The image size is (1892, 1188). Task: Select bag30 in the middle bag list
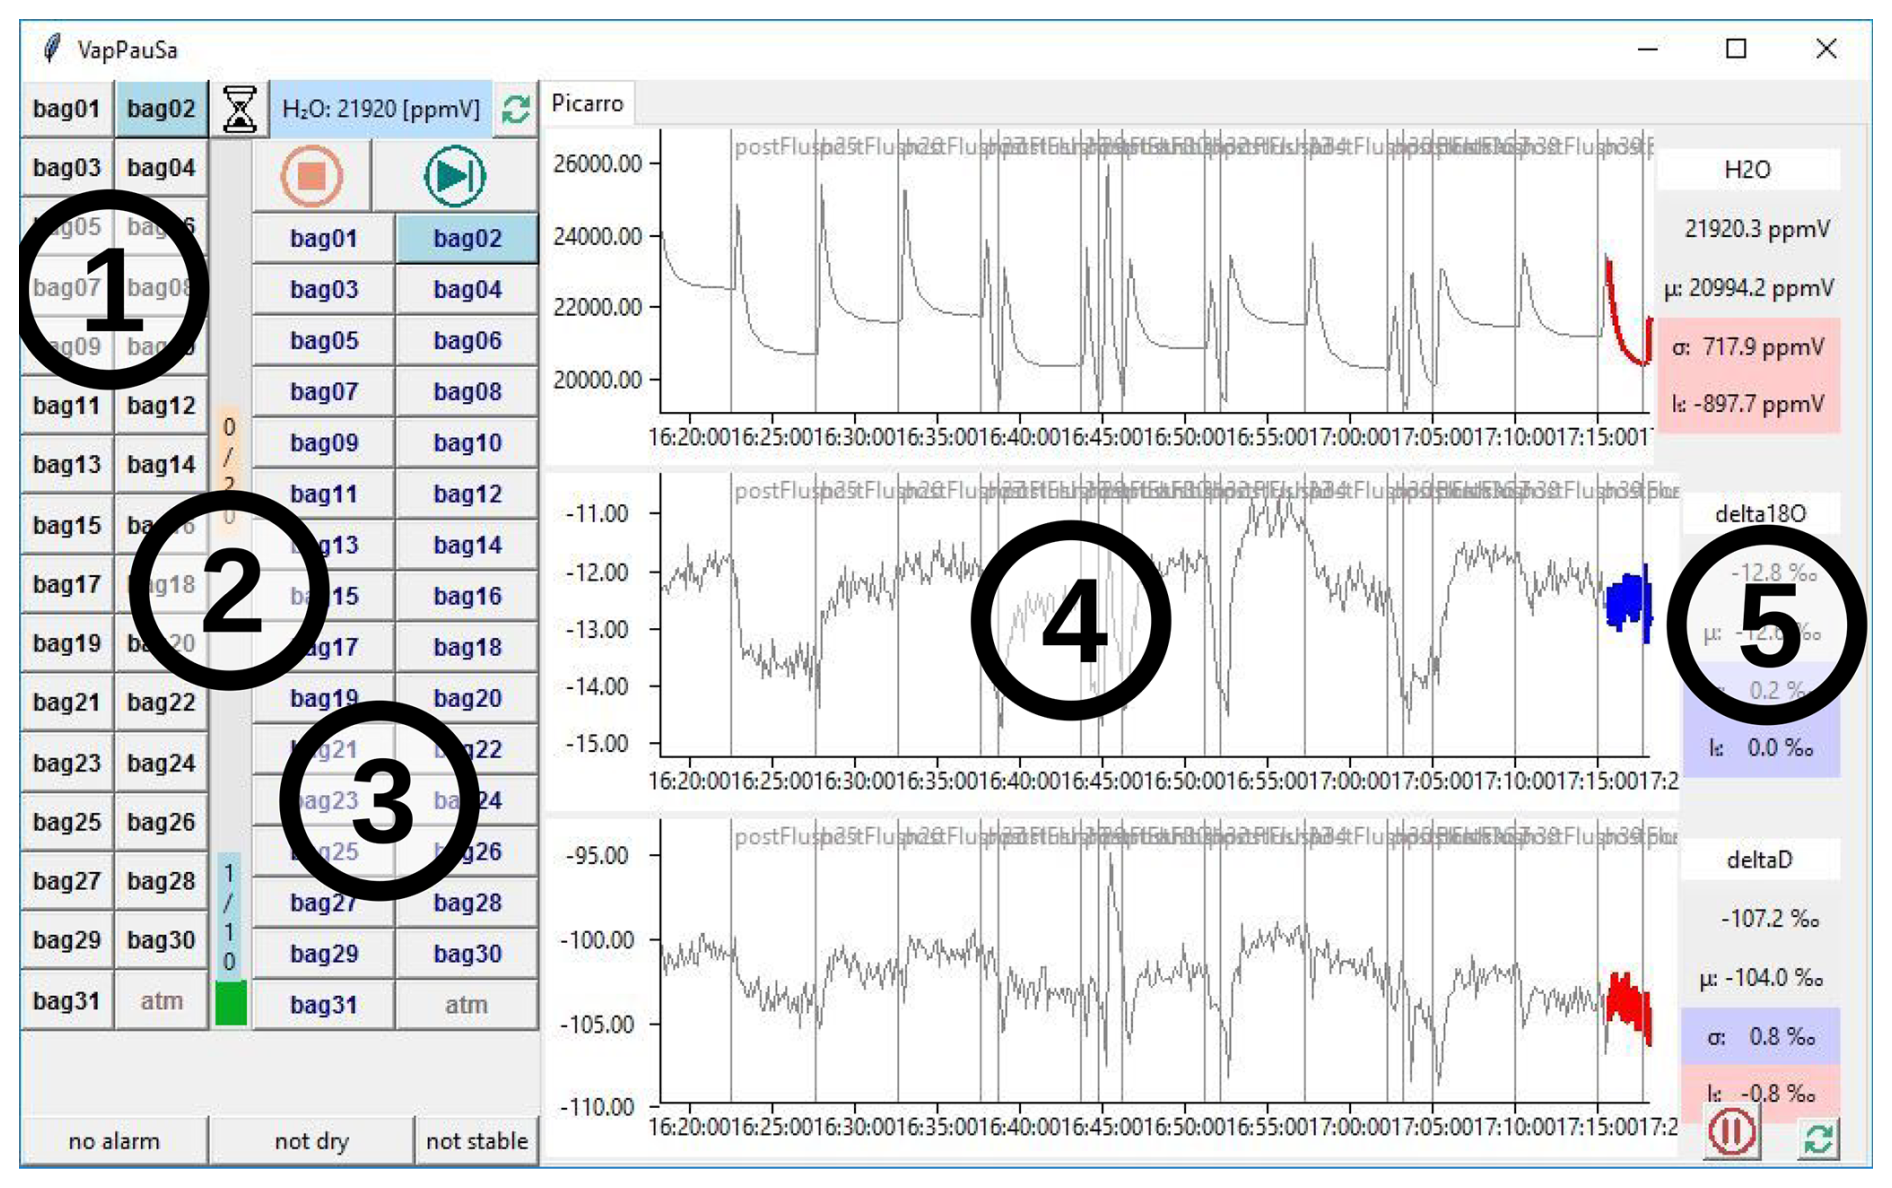coord(467,954)
